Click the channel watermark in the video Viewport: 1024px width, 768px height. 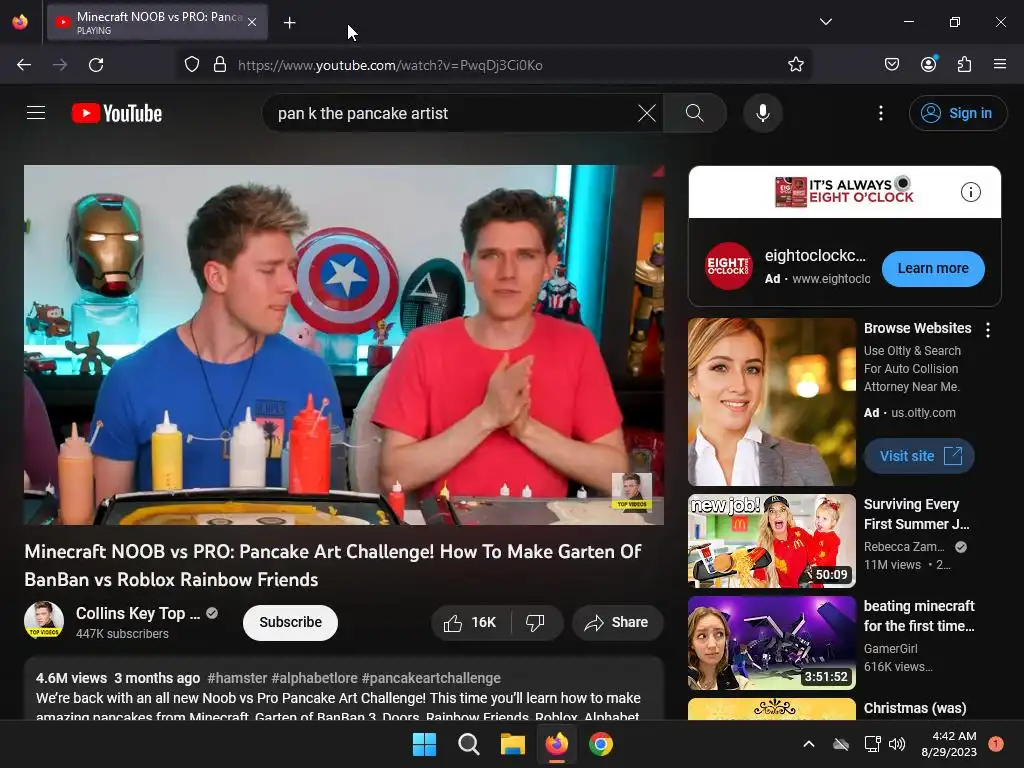point(632,491)
